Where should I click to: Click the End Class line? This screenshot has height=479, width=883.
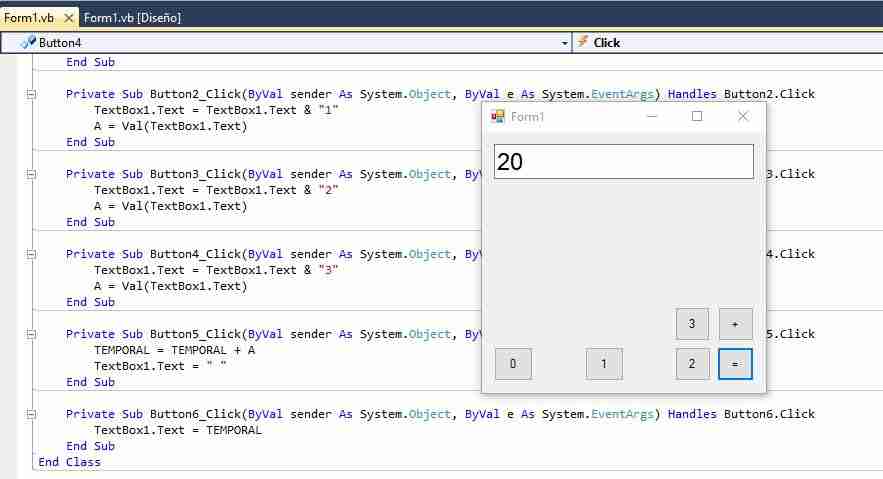pyautogui.click(x=69, y=462)
